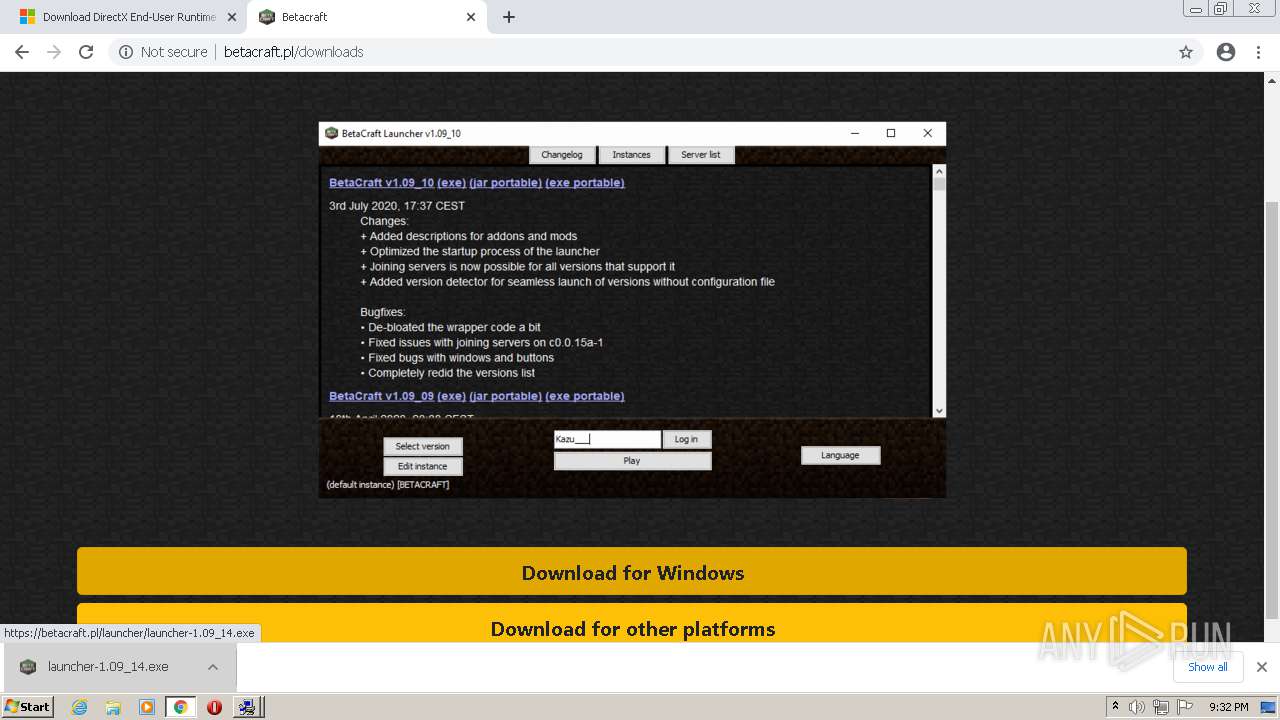Click Show all downloads button
The width and height of the screenshot is (1280, 720).
(1208, 667)
